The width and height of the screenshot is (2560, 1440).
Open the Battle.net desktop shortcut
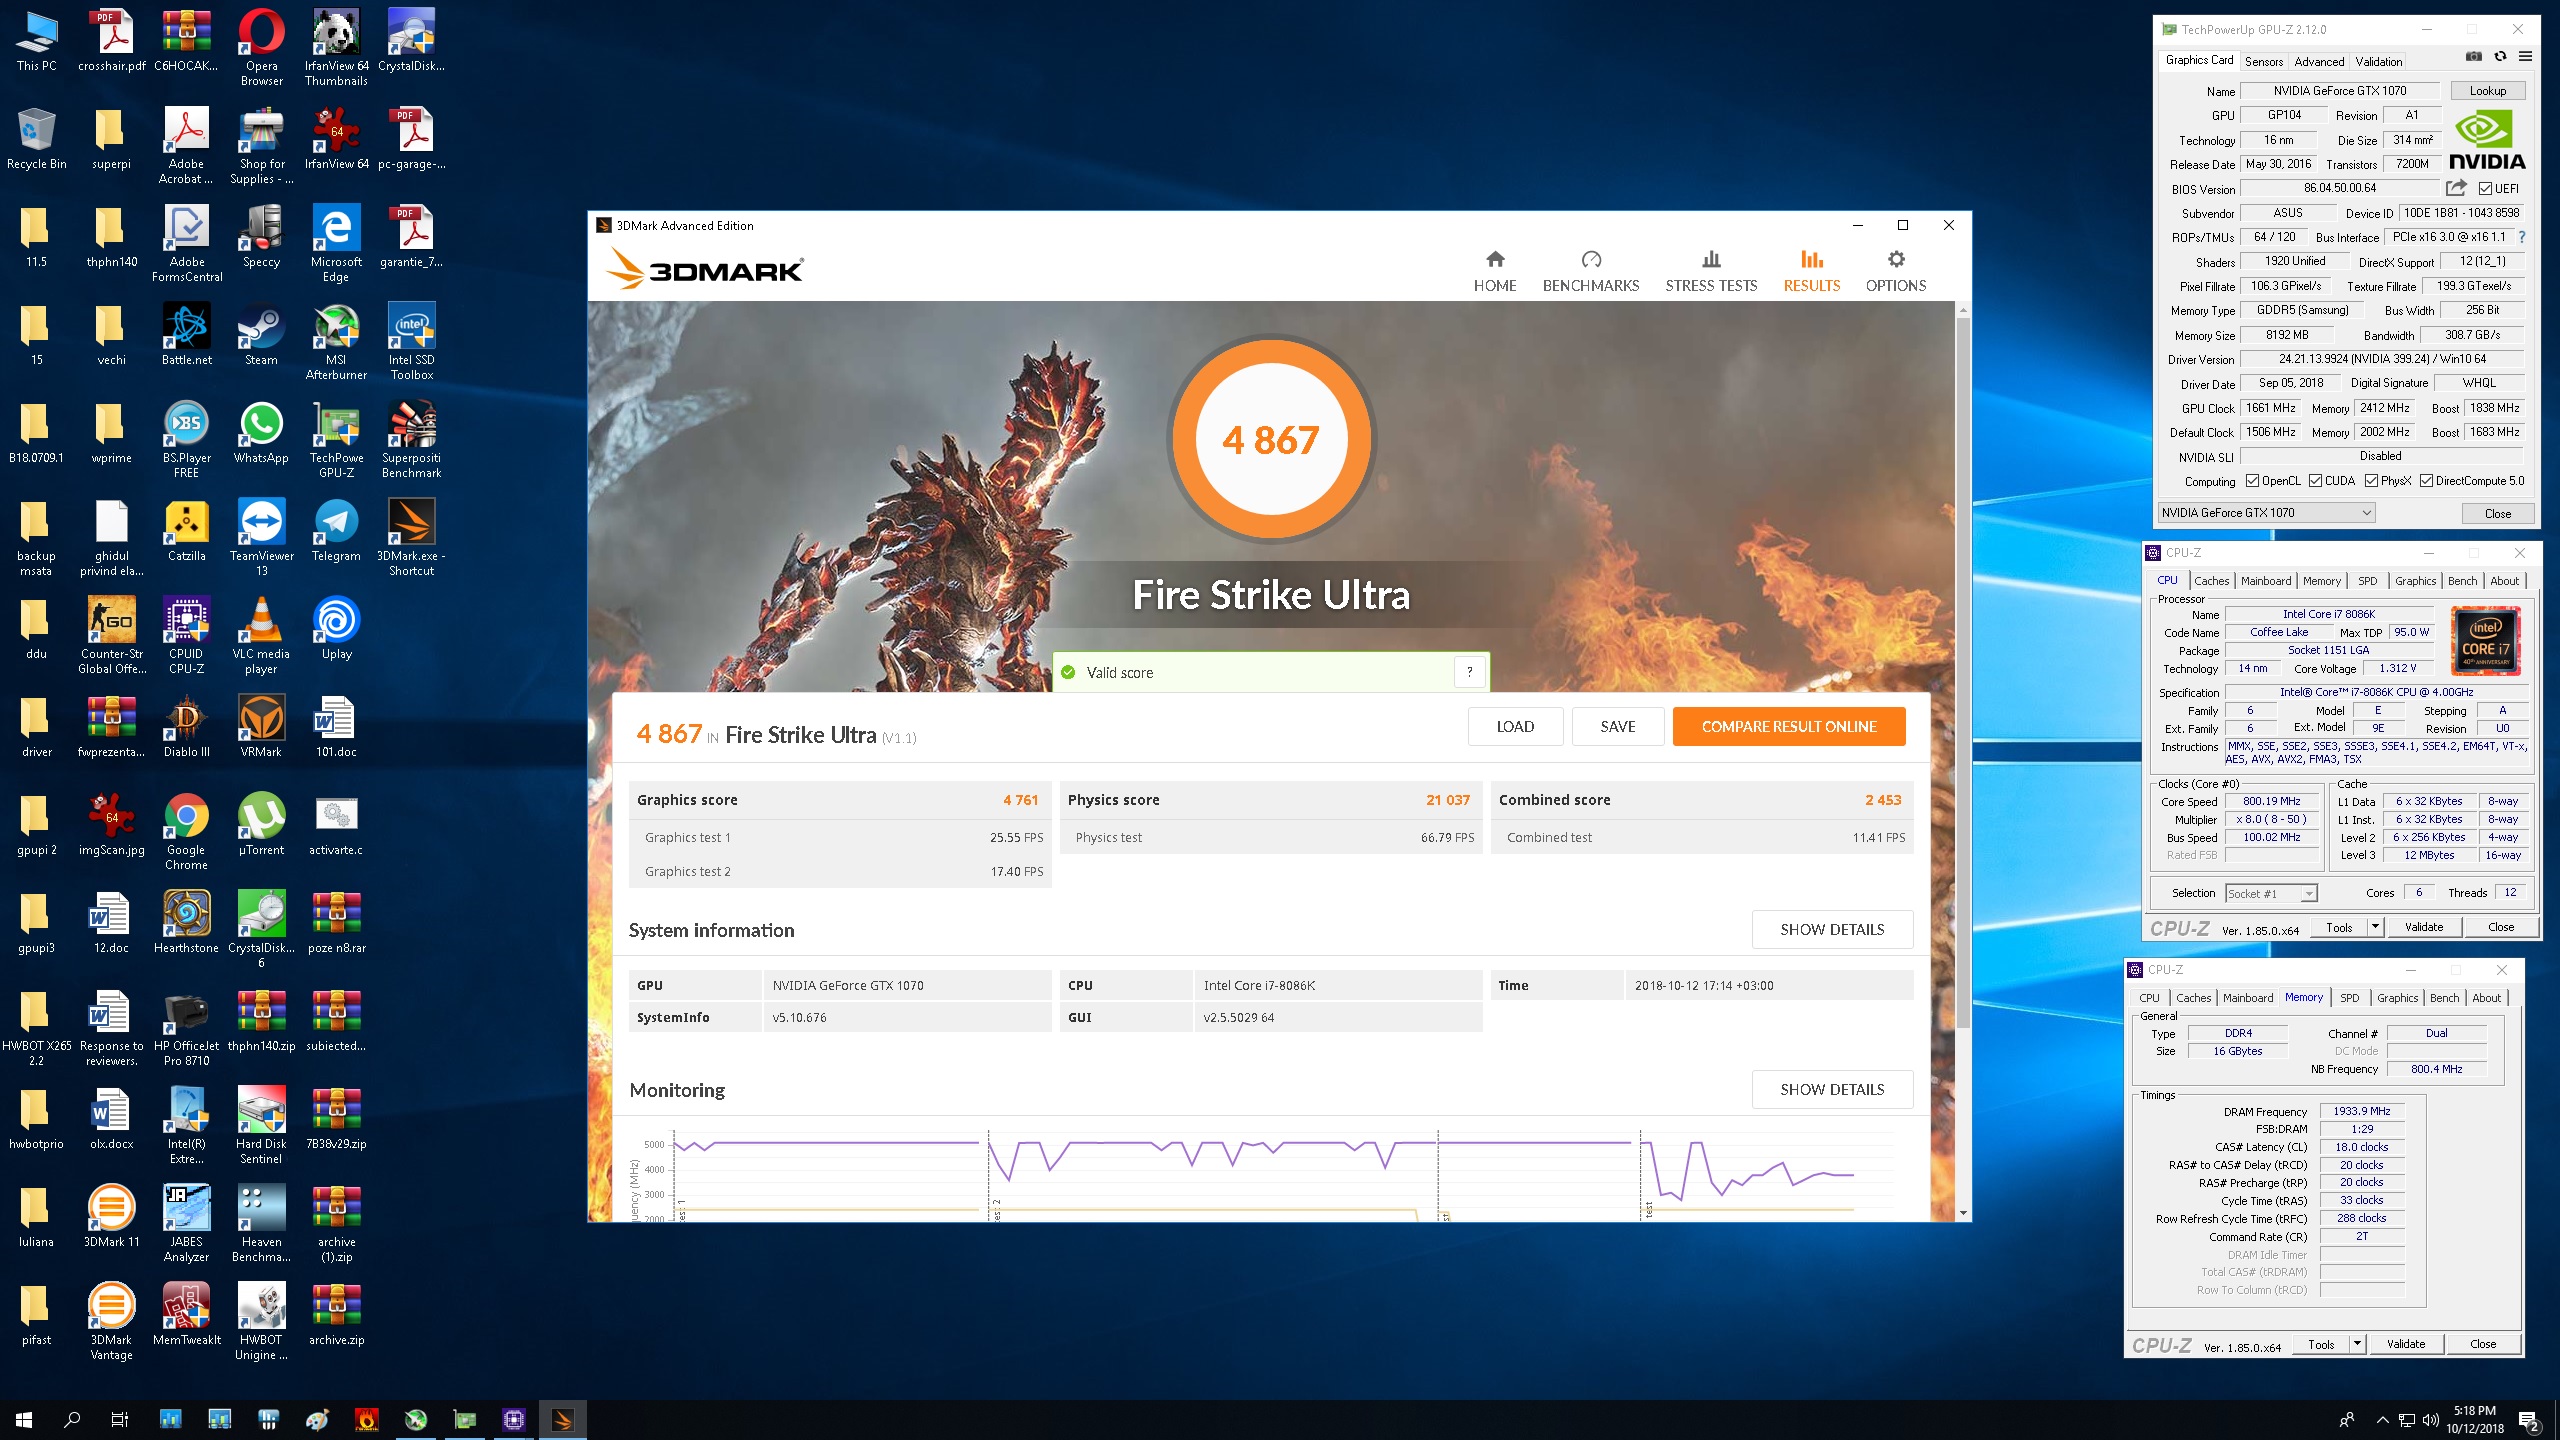(186, 336)
